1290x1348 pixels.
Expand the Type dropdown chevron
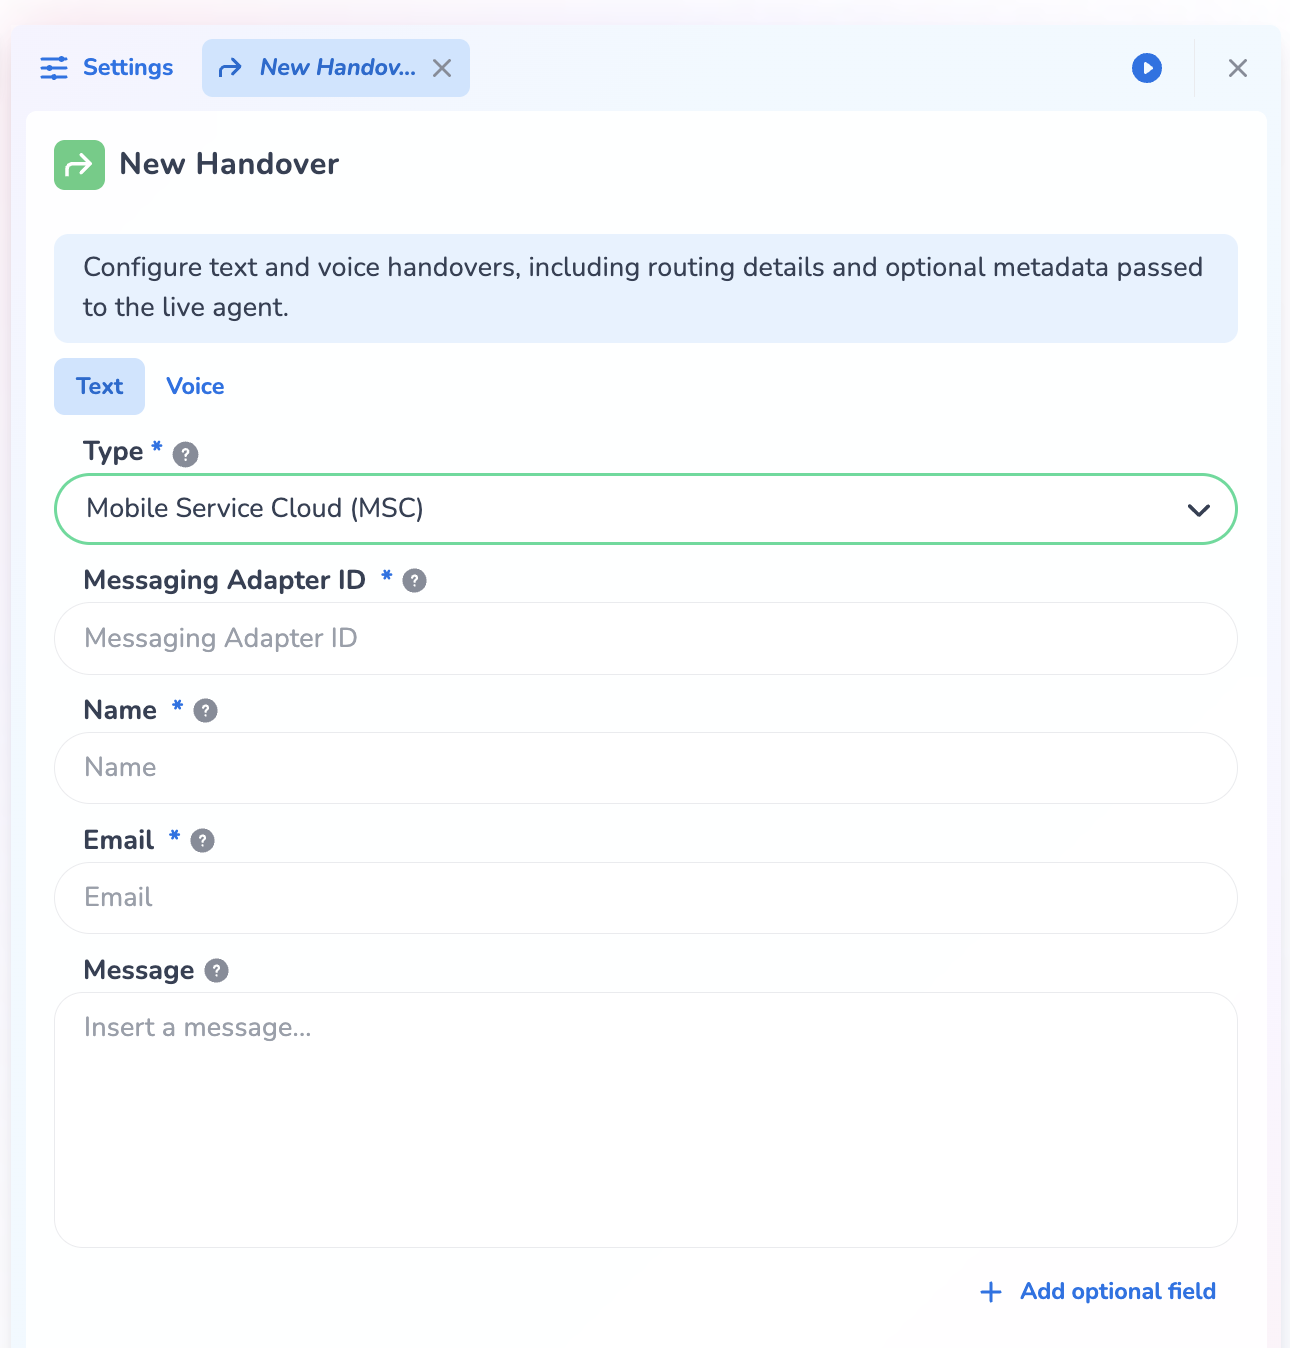[x=1198, y=510]
